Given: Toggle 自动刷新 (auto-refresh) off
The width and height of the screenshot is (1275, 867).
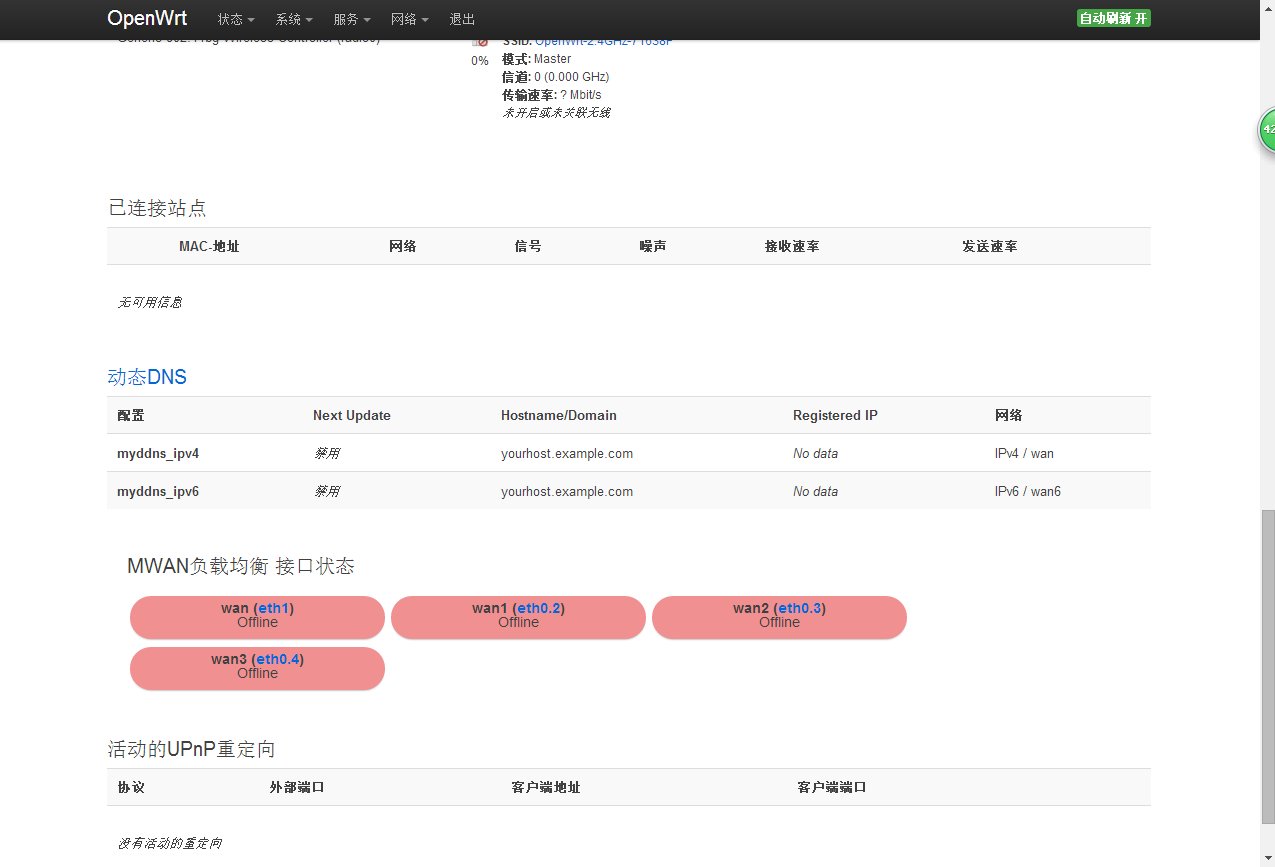Looking at the screenshot, I should pos(1113,18).
